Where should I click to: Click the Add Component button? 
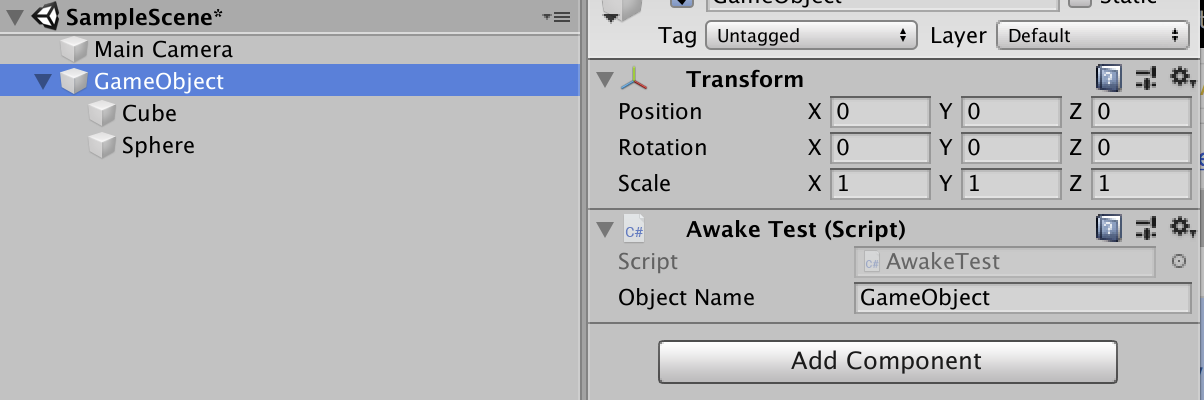(886, 360)
